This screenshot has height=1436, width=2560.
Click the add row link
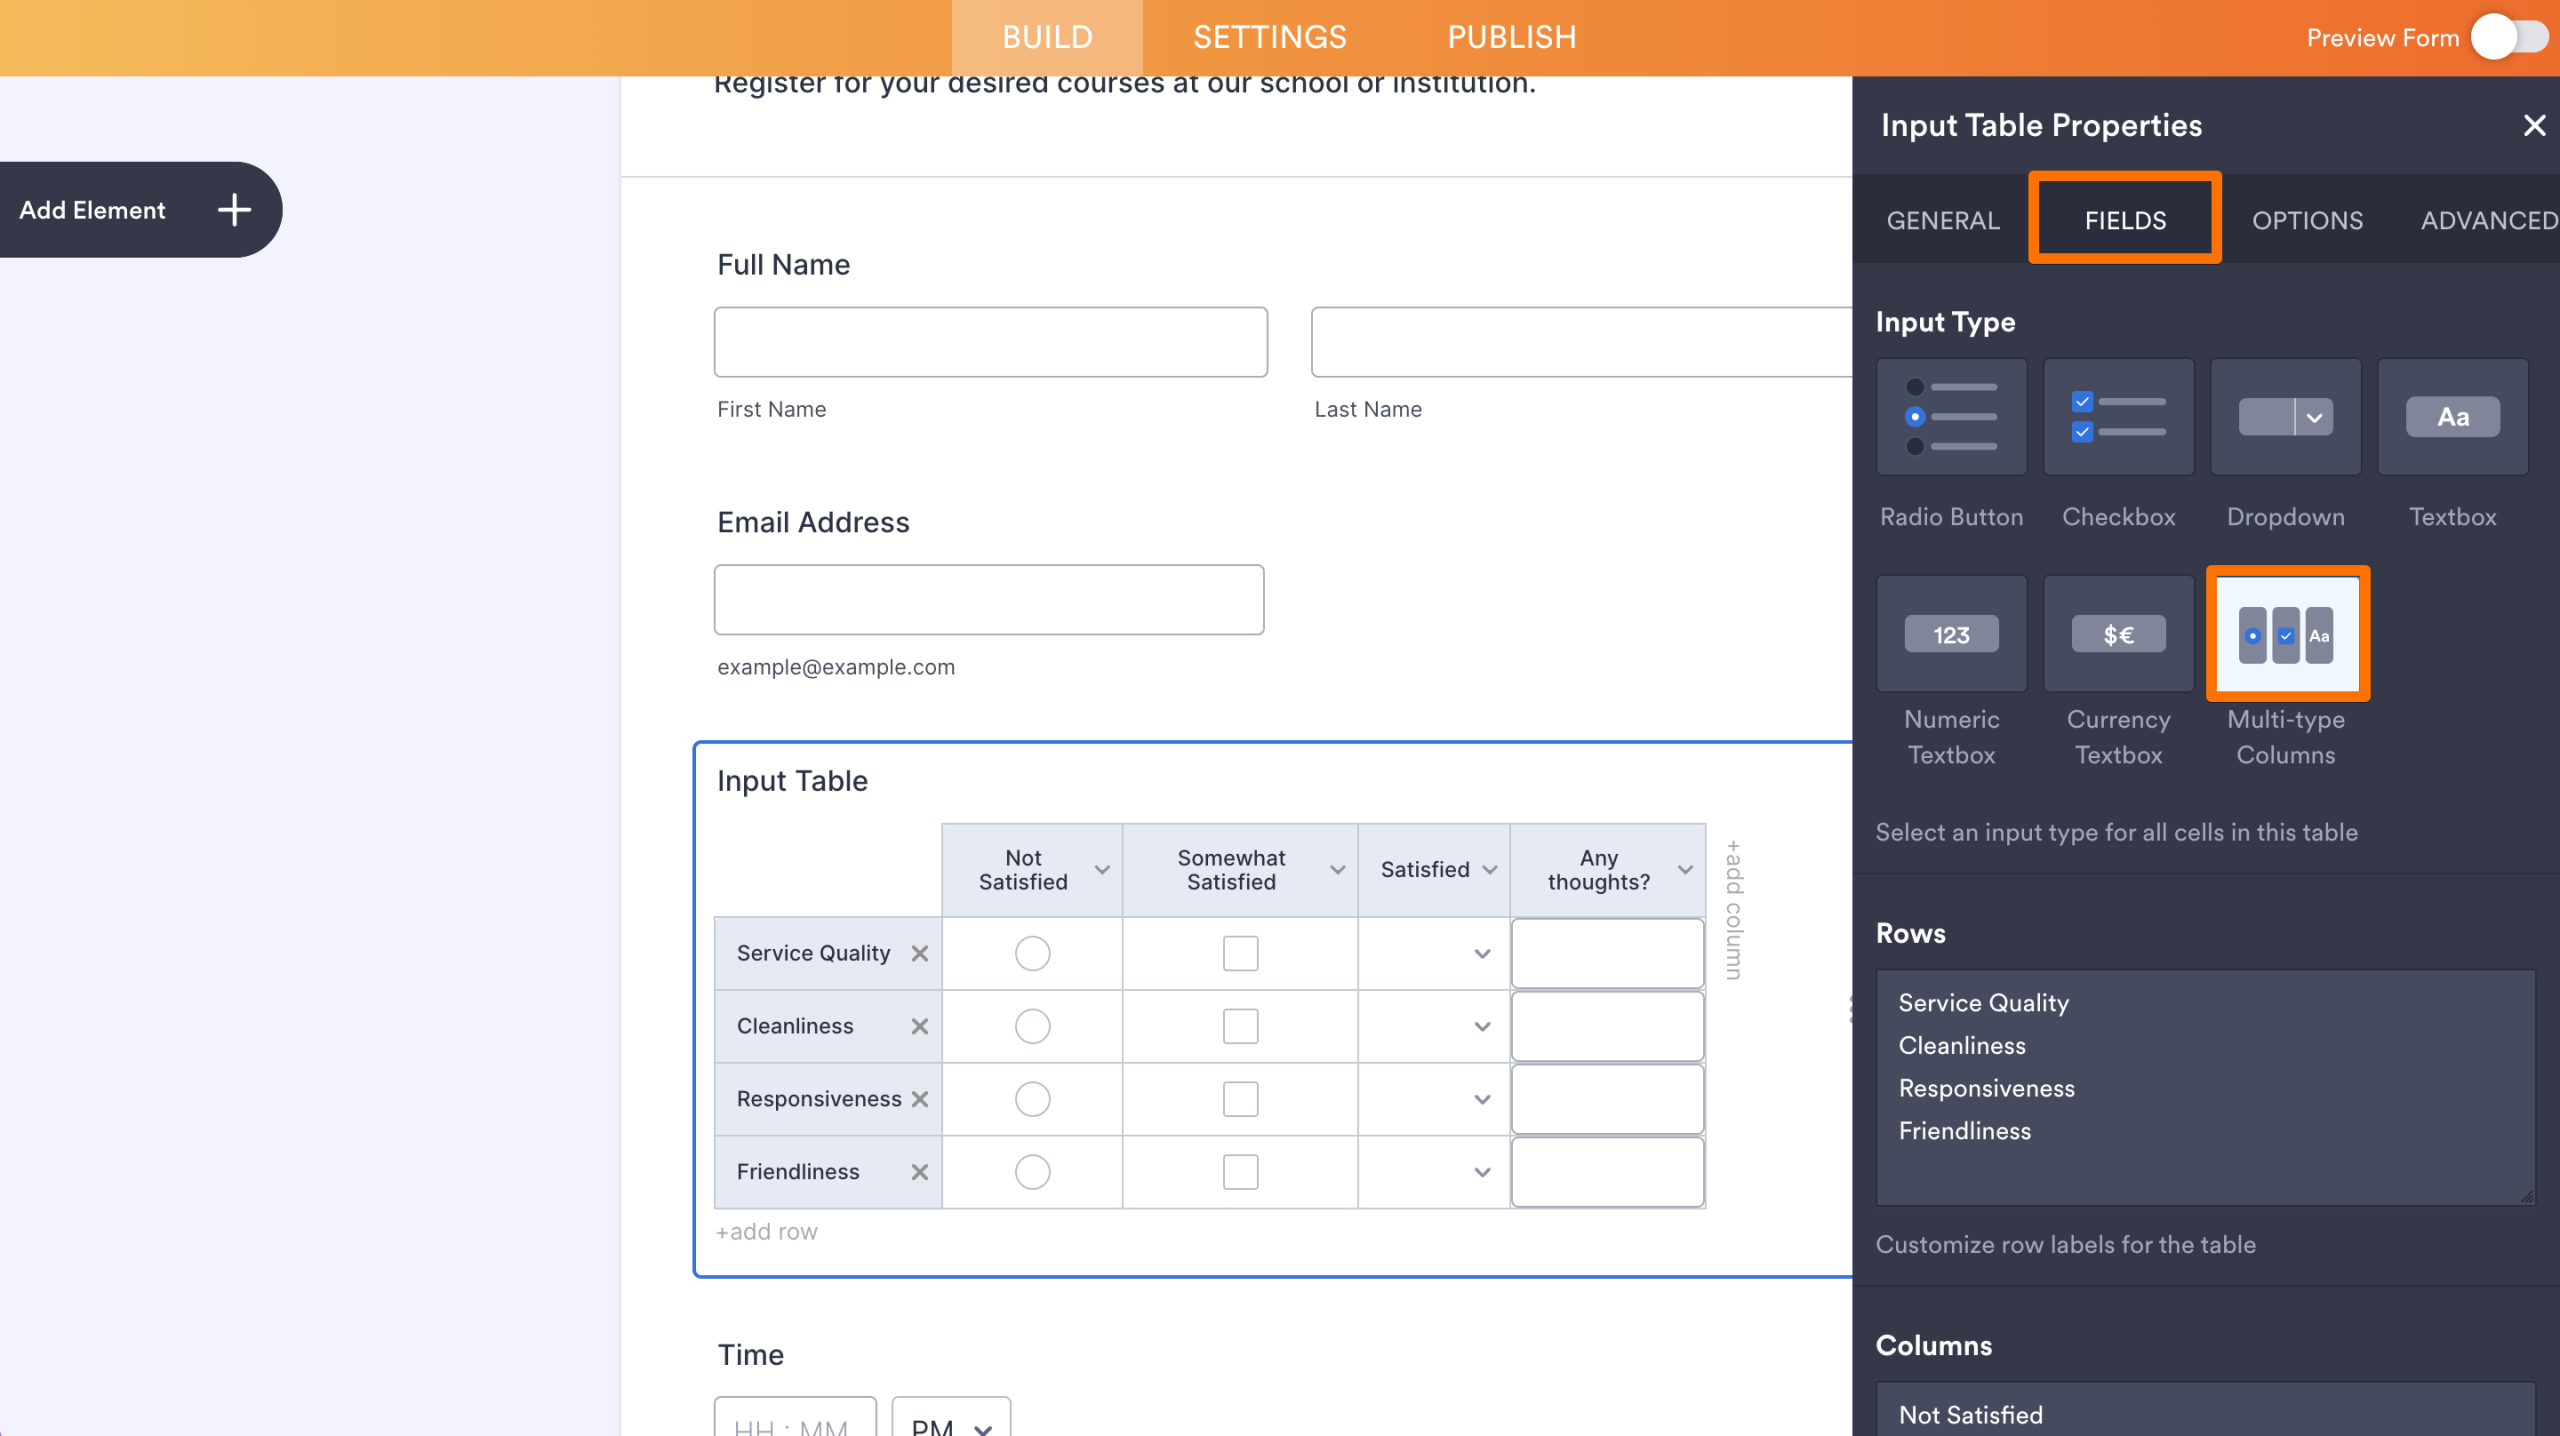tap(766, 1231)
